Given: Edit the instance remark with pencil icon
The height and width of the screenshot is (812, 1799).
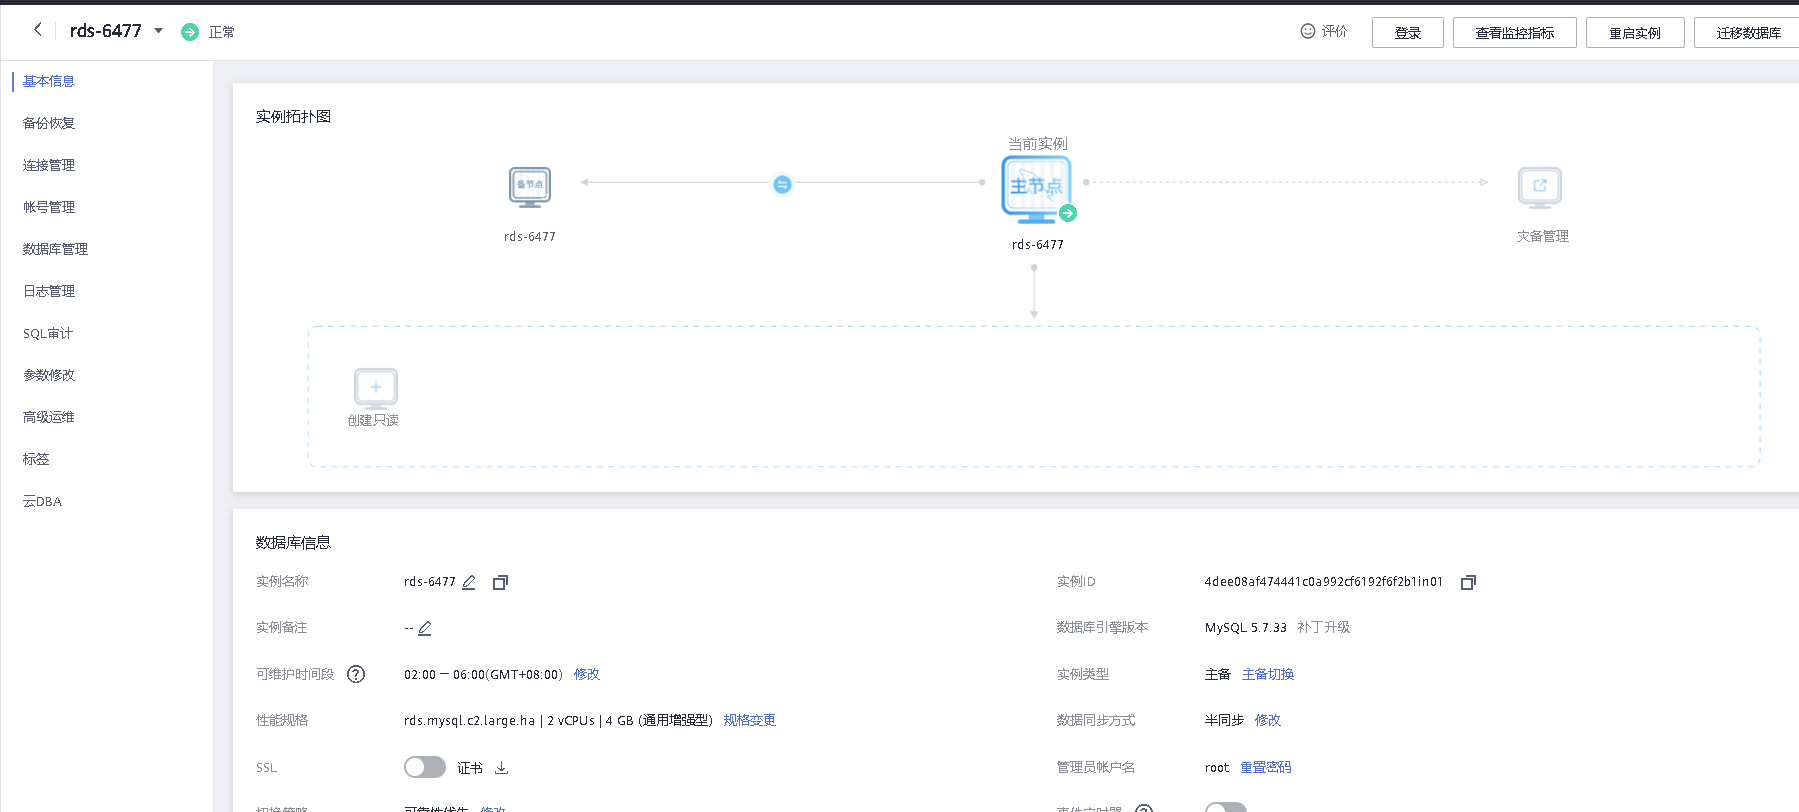Looking at the screenshot, I should click(x=425, y=628).
